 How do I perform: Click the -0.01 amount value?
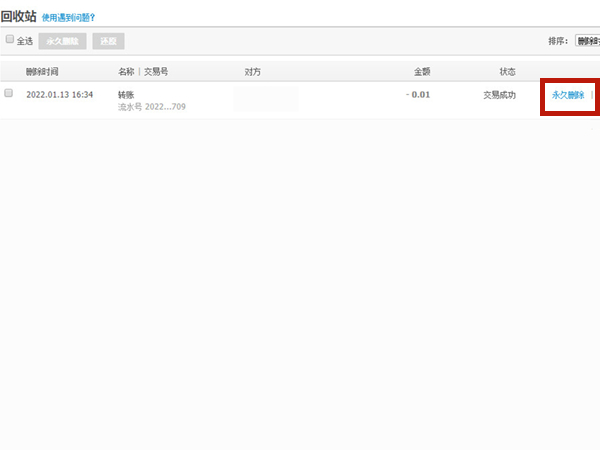418,94
